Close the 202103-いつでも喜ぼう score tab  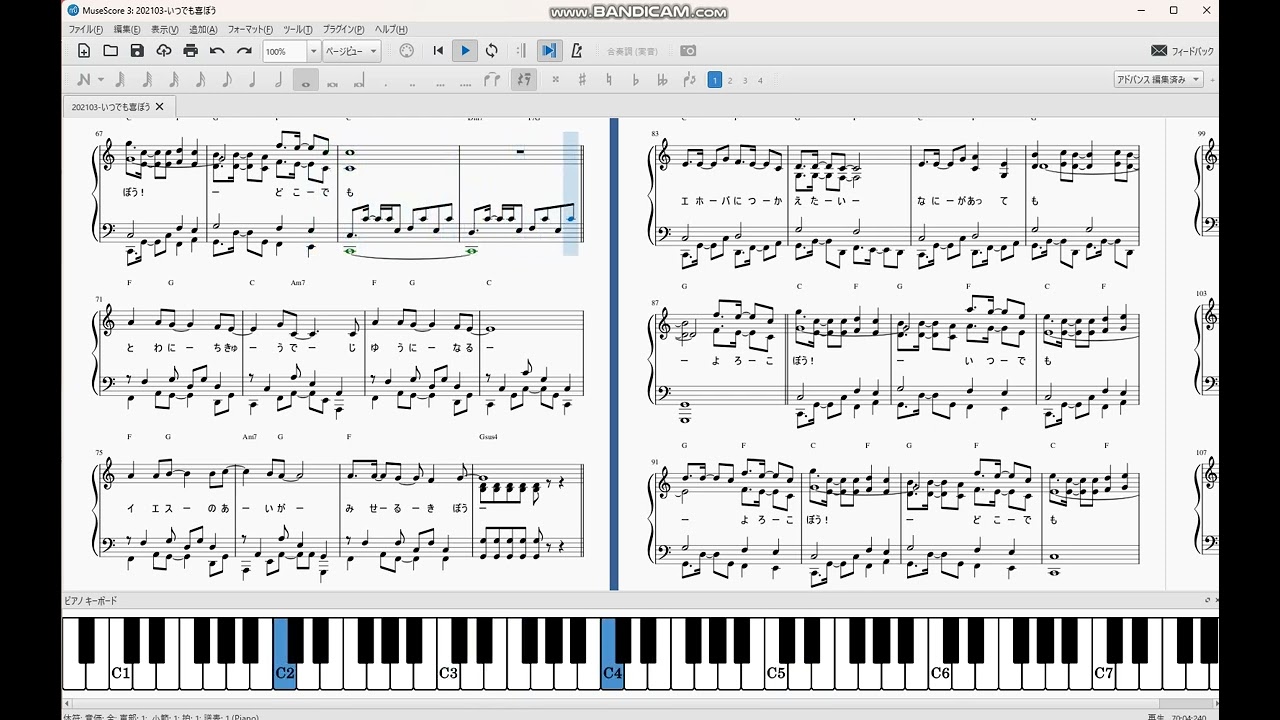coord(160,106)
